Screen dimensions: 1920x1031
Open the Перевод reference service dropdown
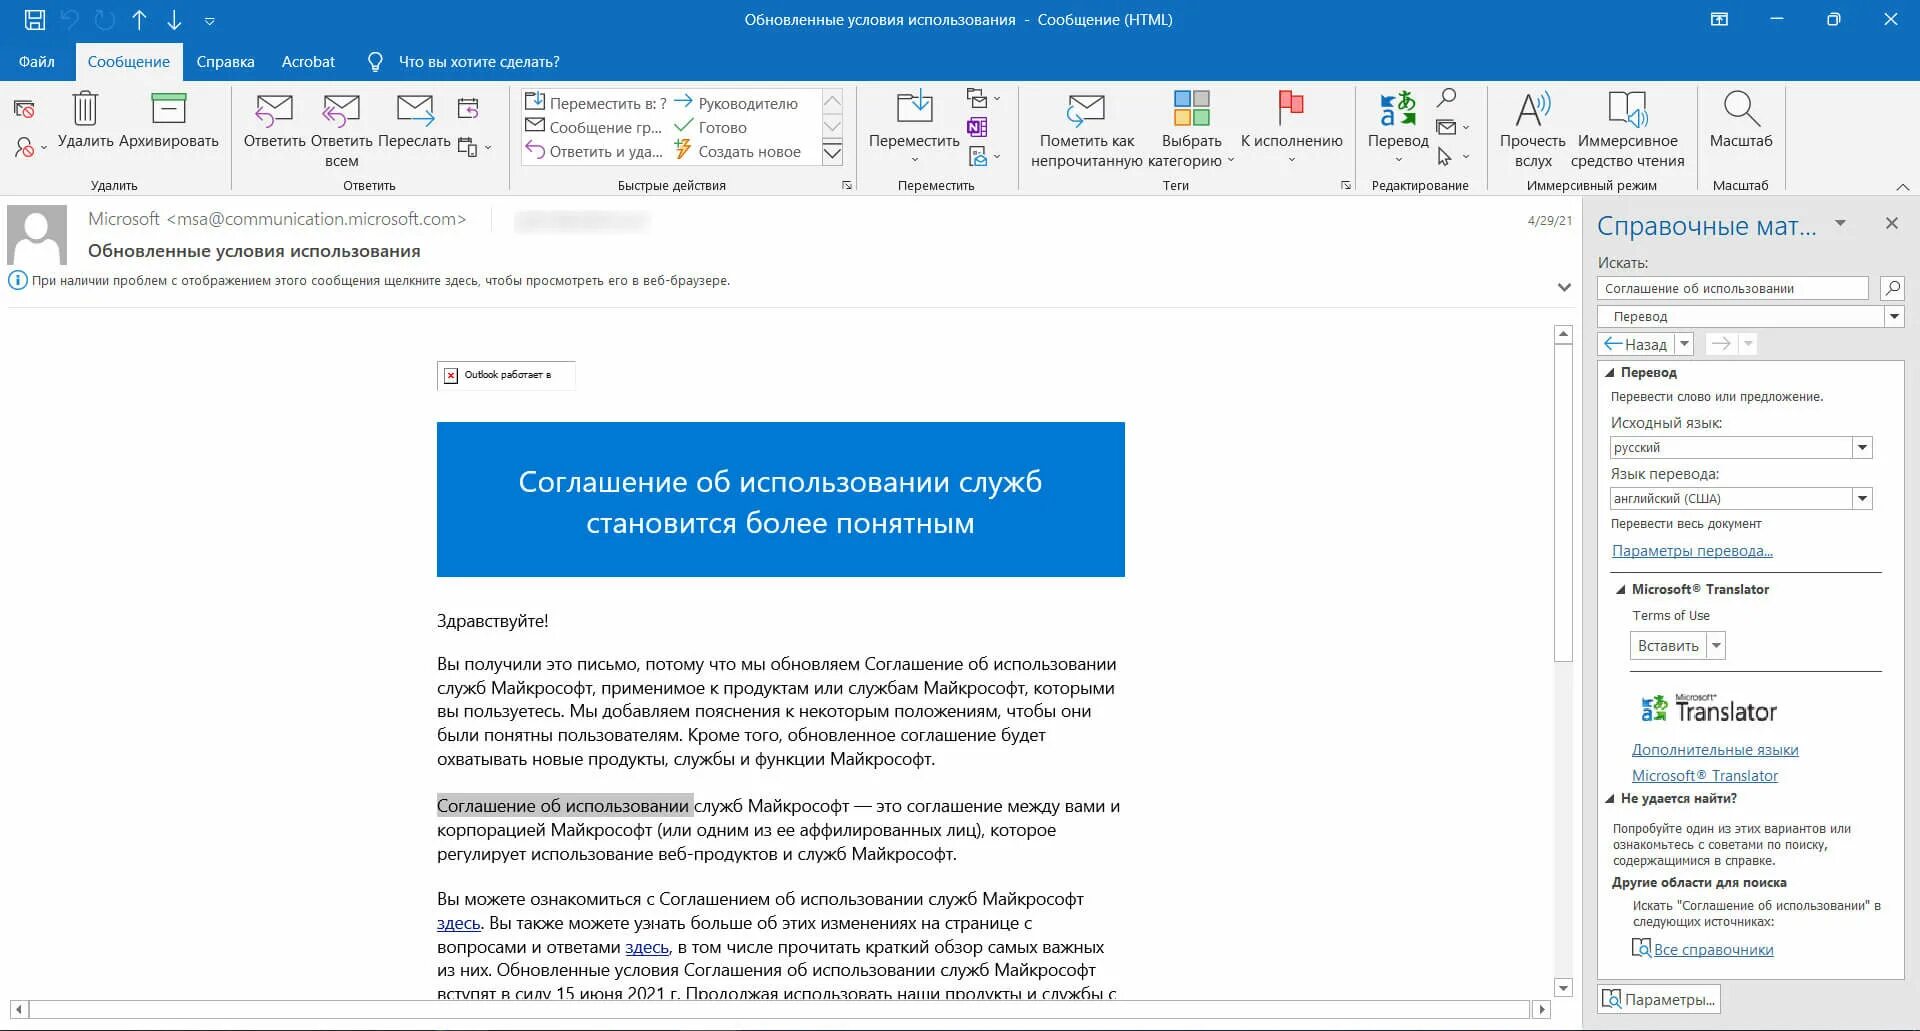(1894, 316)
